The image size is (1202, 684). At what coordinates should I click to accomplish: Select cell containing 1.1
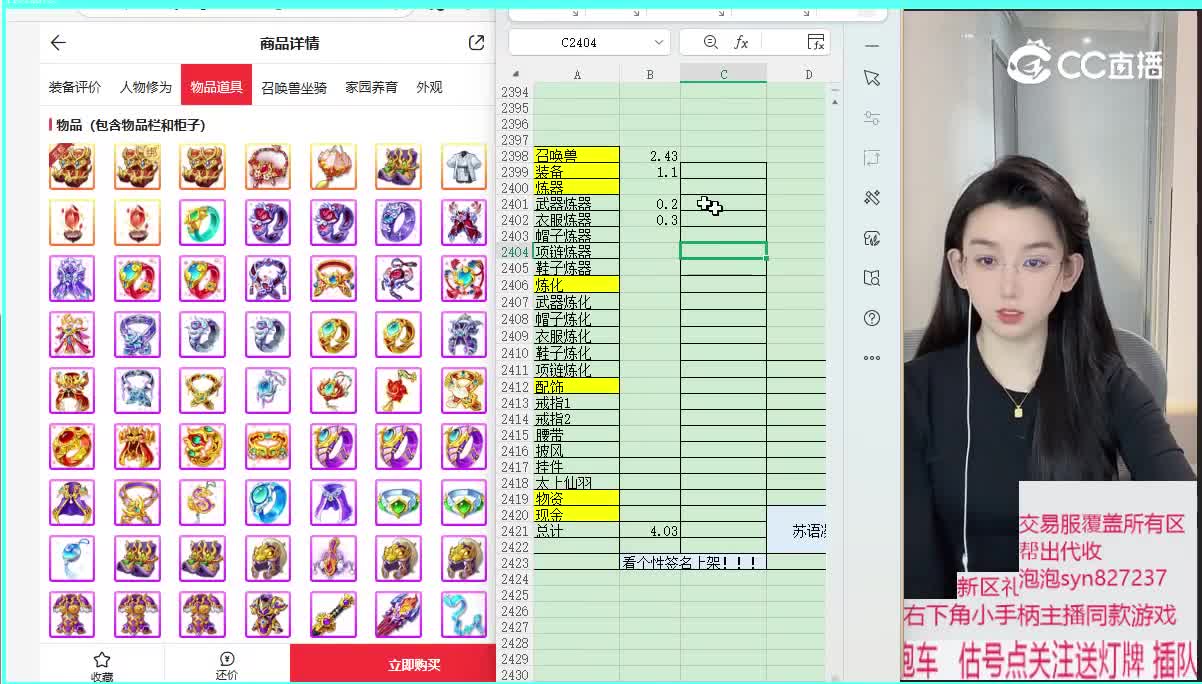[650, 171]
